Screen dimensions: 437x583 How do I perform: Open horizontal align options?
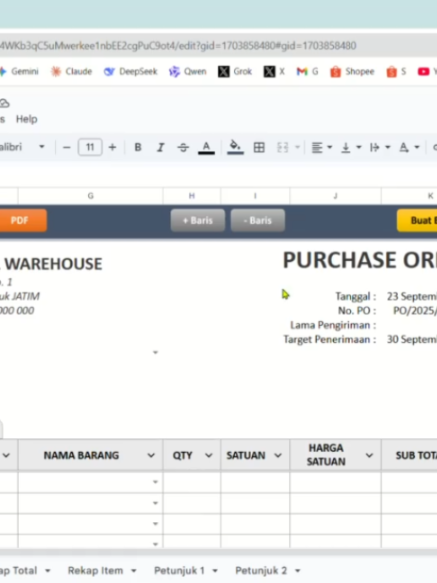click(321, 148)
